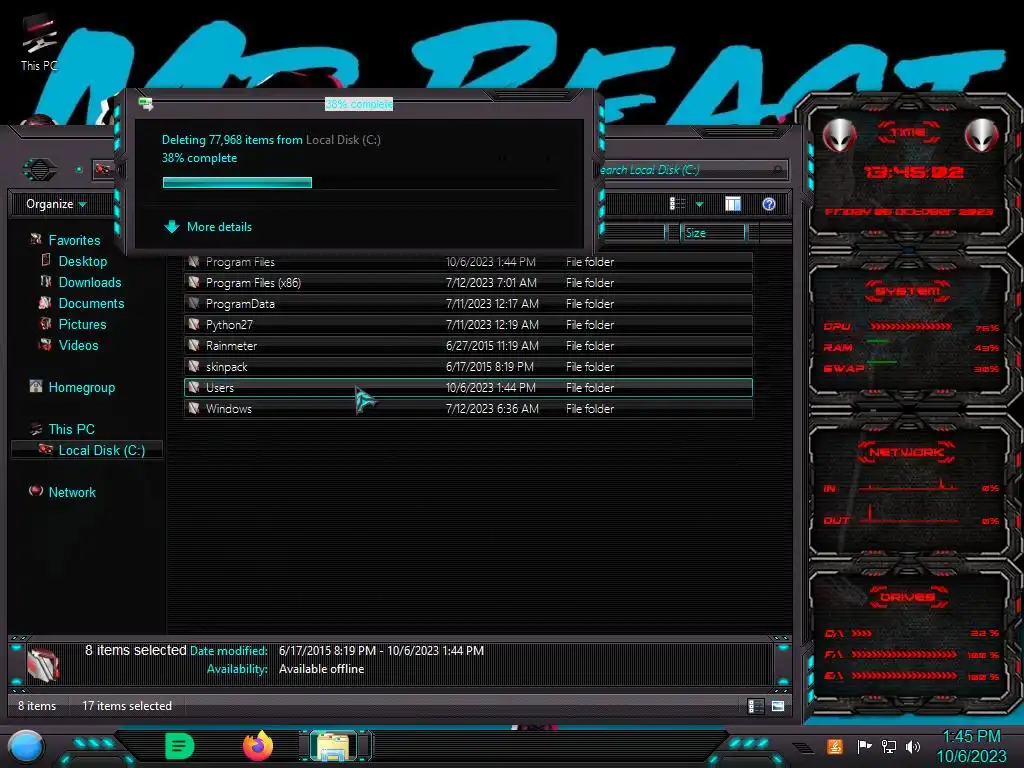The image size is (1024, 768).
Task: Open the Organize dropdown menu
Action: pyautogui.click(x=56, y=204)
